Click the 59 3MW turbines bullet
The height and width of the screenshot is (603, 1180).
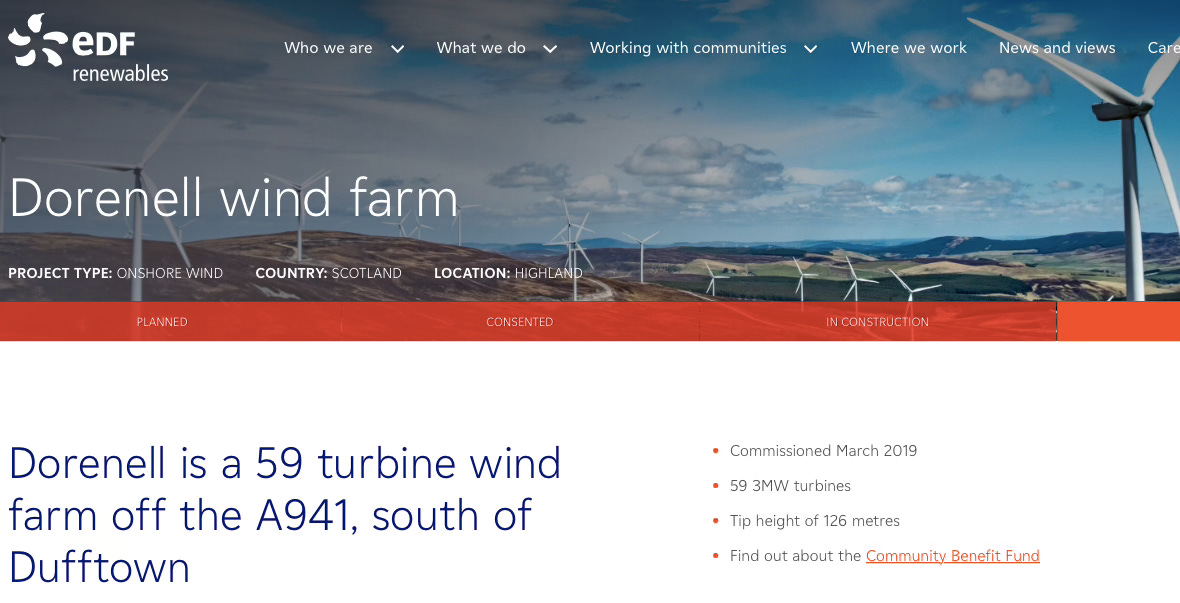click(790, 486)
